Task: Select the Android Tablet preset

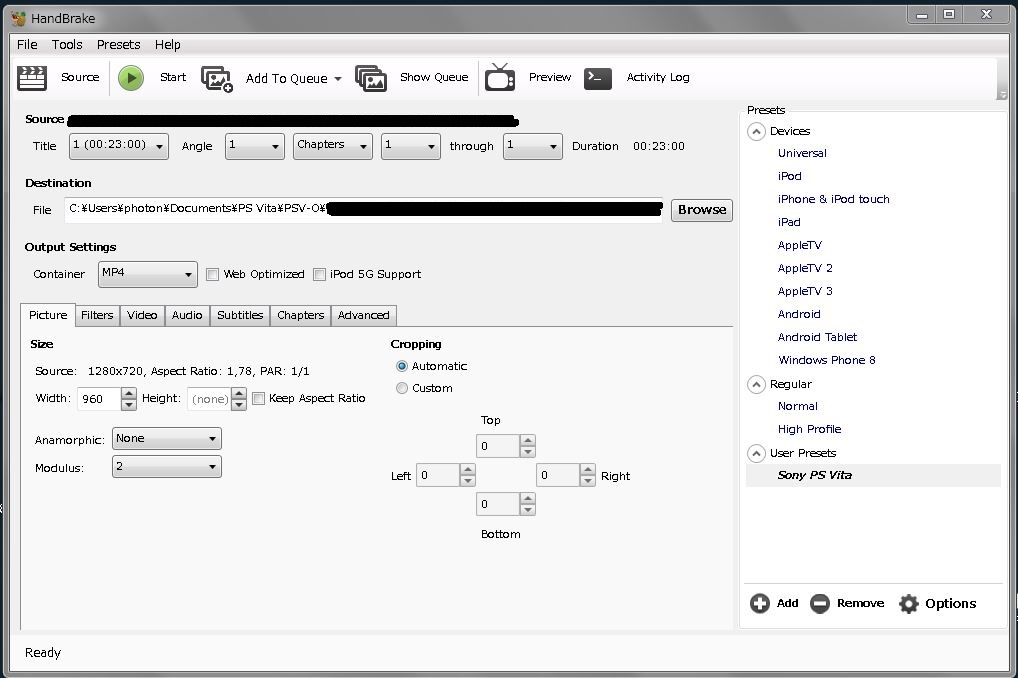Action: coord(817,337)
